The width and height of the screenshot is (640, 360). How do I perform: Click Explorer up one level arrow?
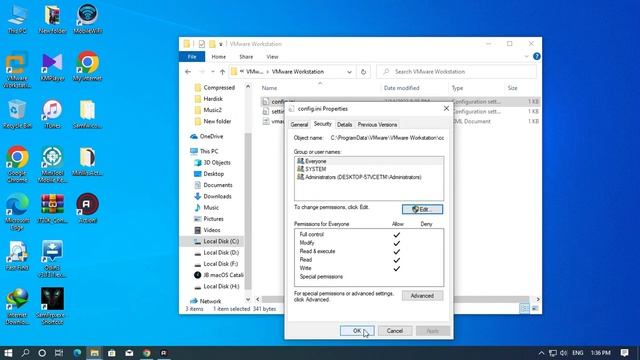(x=222, y=72)
